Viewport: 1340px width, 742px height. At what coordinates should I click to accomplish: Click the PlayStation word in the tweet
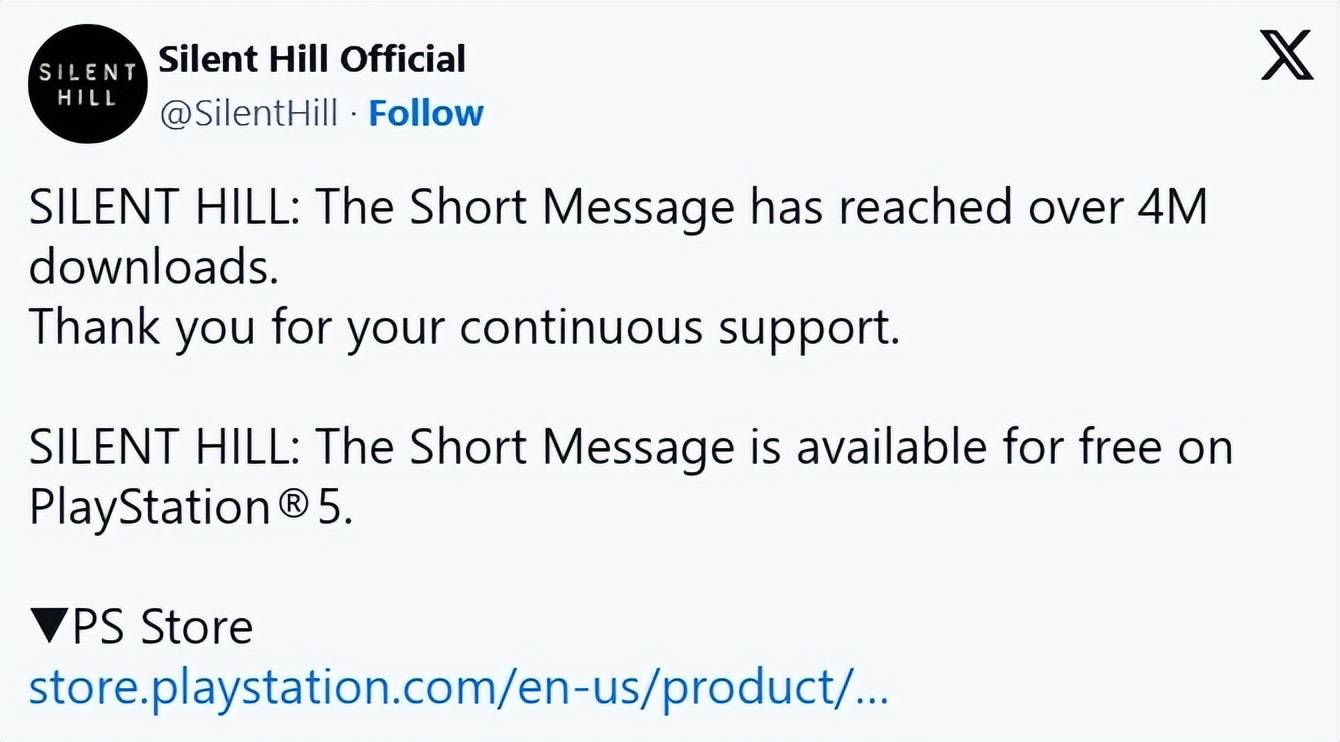[149, 507]
